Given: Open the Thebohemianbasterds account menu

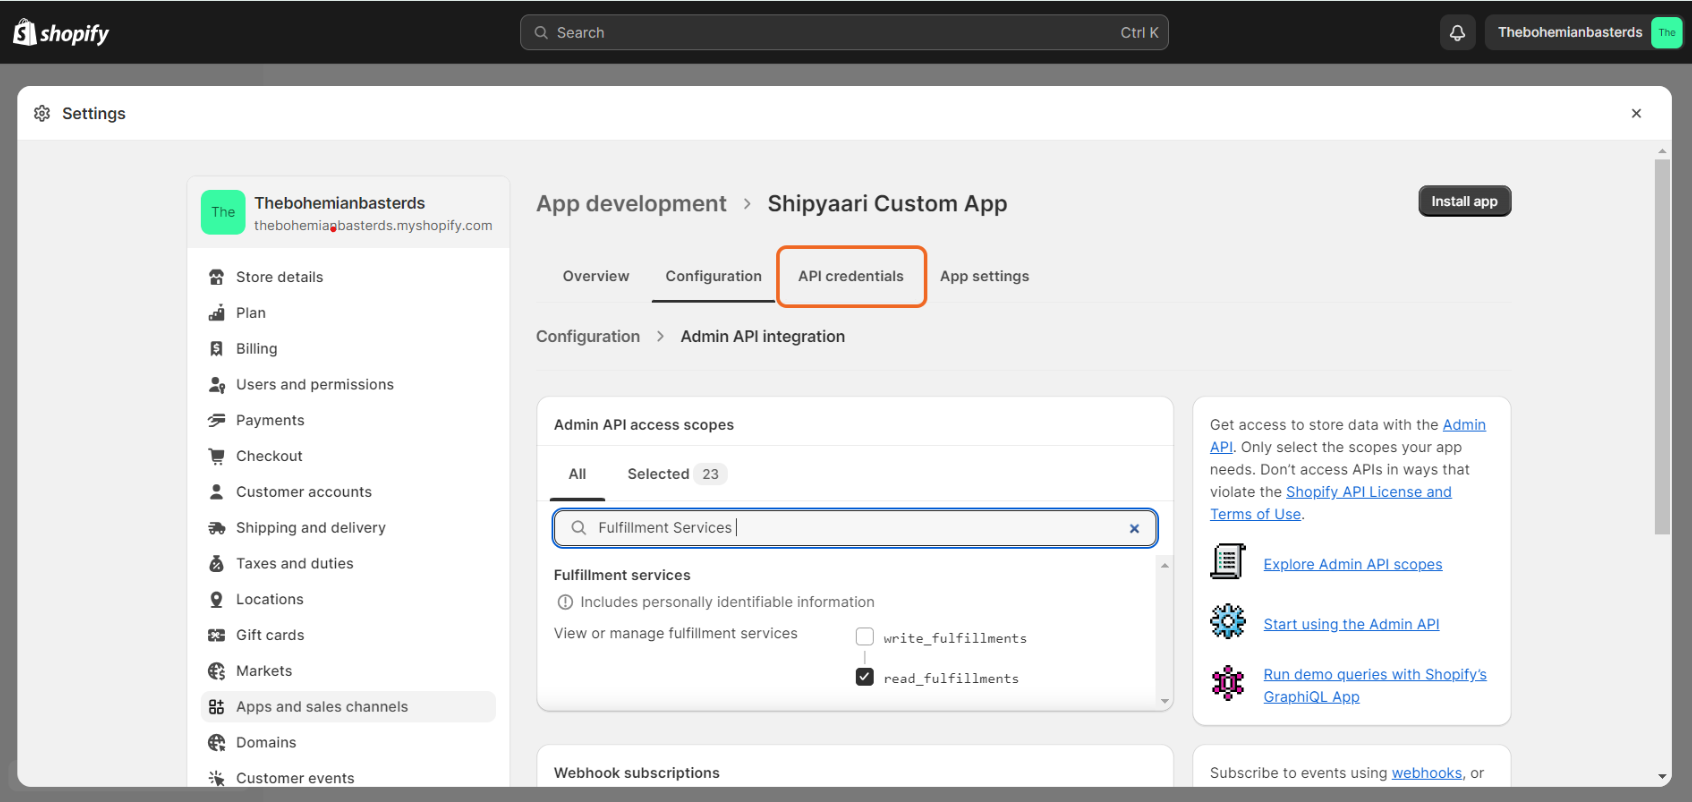Looking at the screenshot, I should pos(1583,33).
